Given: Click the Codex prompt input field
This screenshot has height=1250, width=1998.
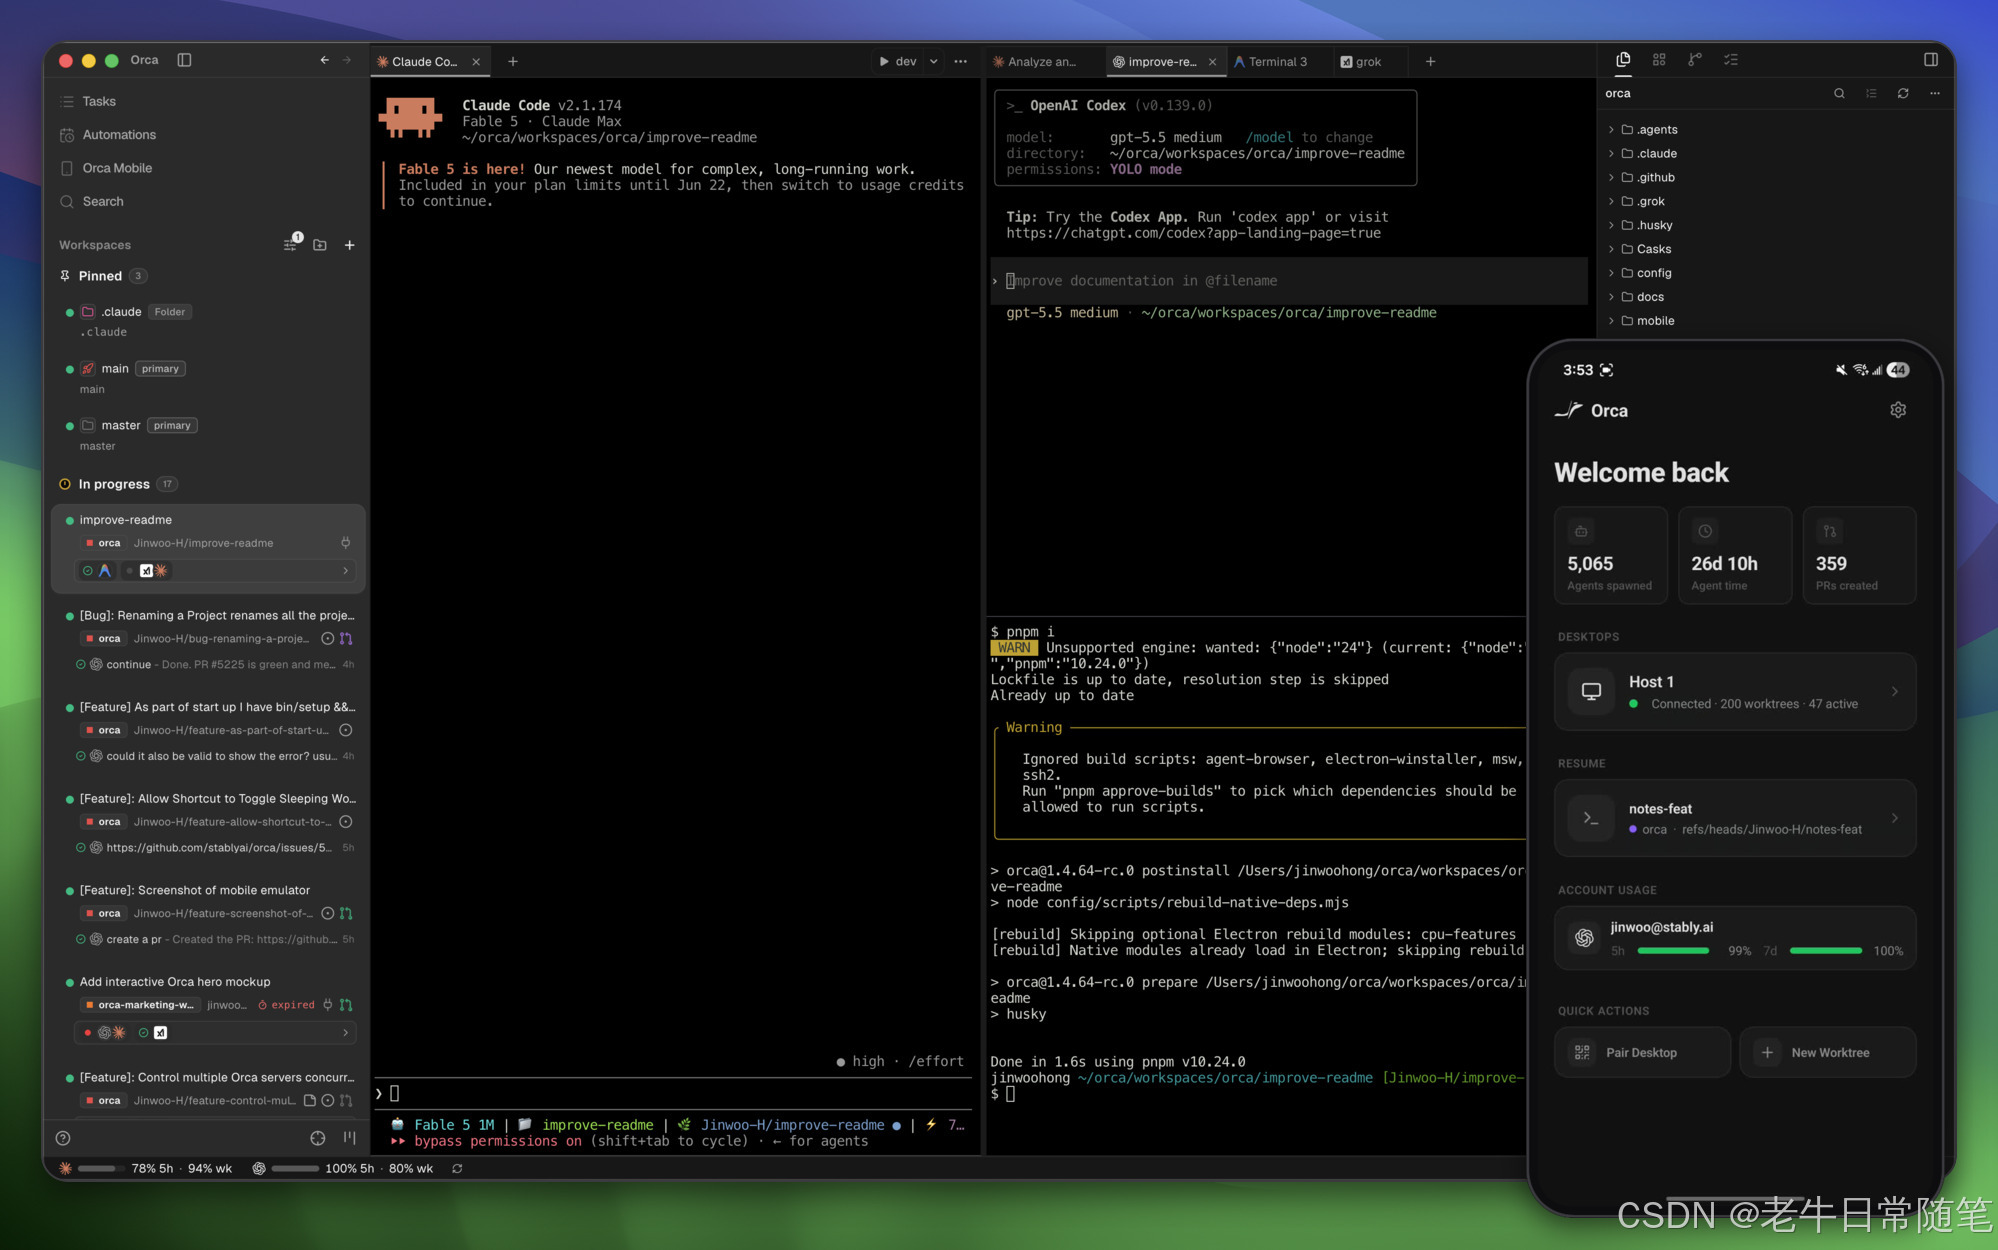Looking at the screenshot, I should [1290, 281].
